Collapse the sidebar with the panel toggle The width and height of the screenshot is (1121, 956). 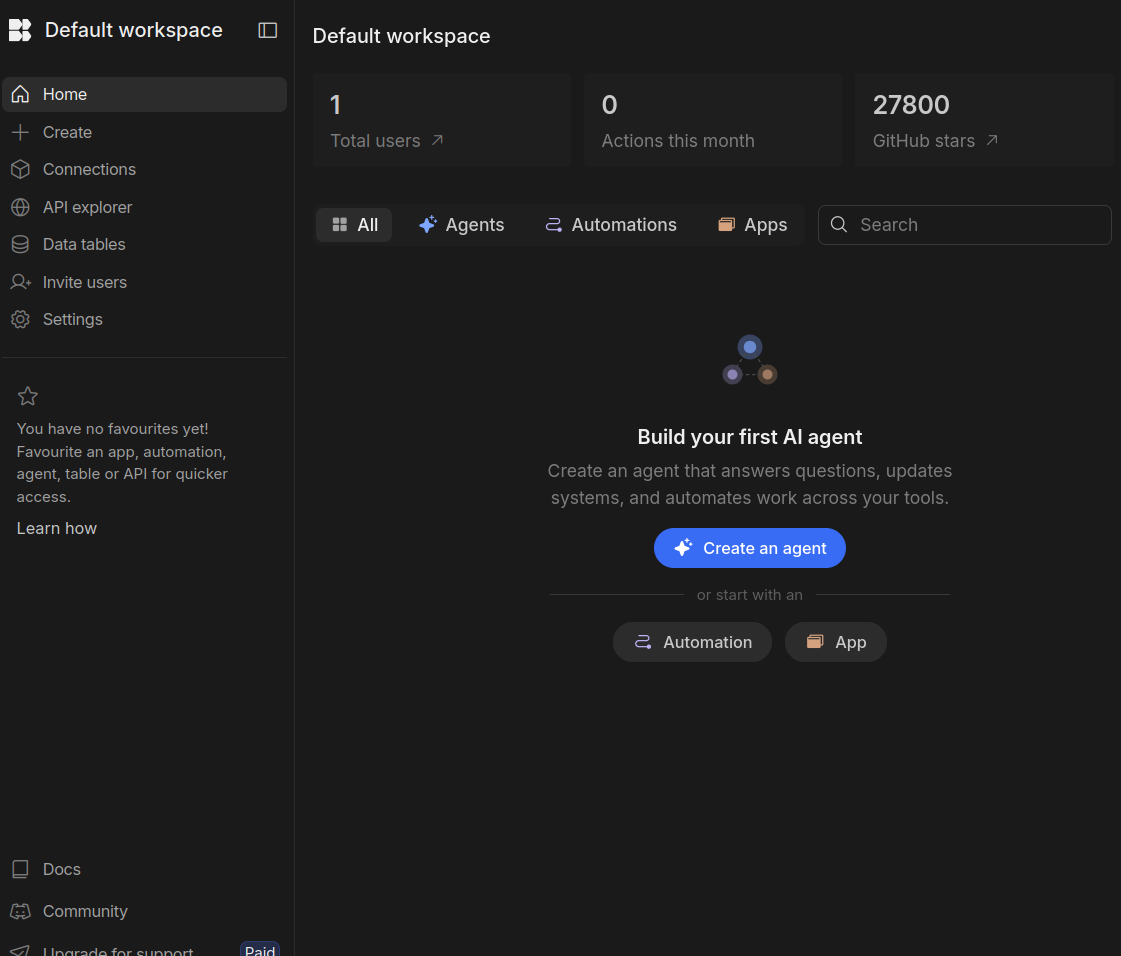click(267, 30)
